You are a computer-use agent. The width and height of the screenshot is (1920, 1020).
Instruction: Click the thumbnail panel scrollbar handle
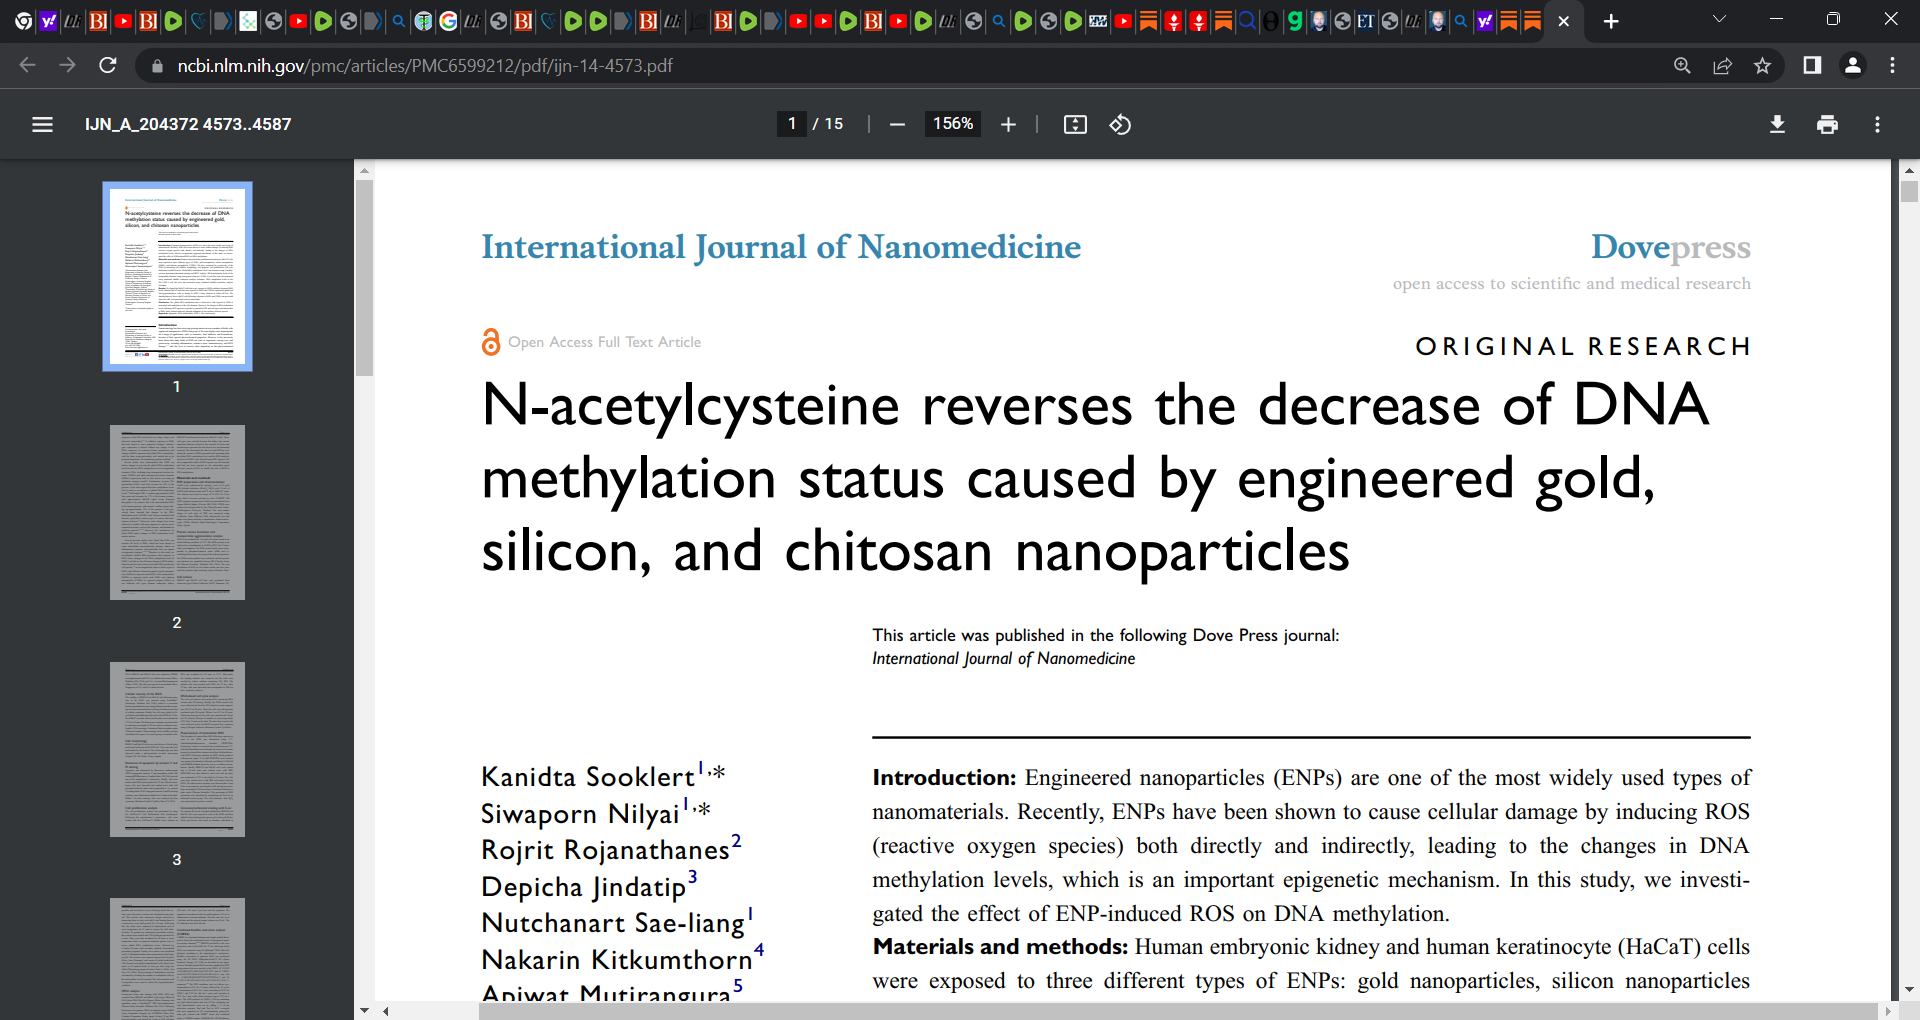pos(364,278)
